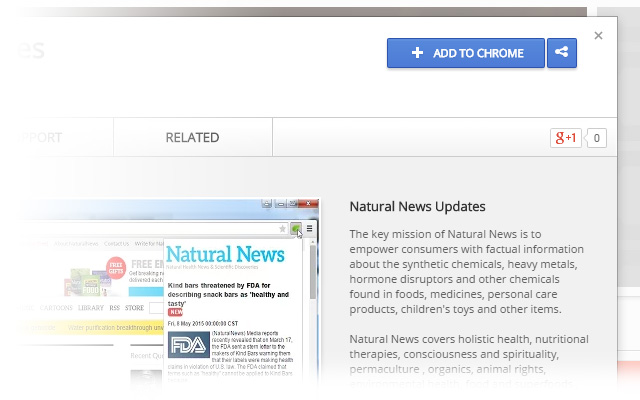The width and height of the screenshot is (640, 400).
Task: Click the red NEW badge under headline
Action: click(176, 312)
